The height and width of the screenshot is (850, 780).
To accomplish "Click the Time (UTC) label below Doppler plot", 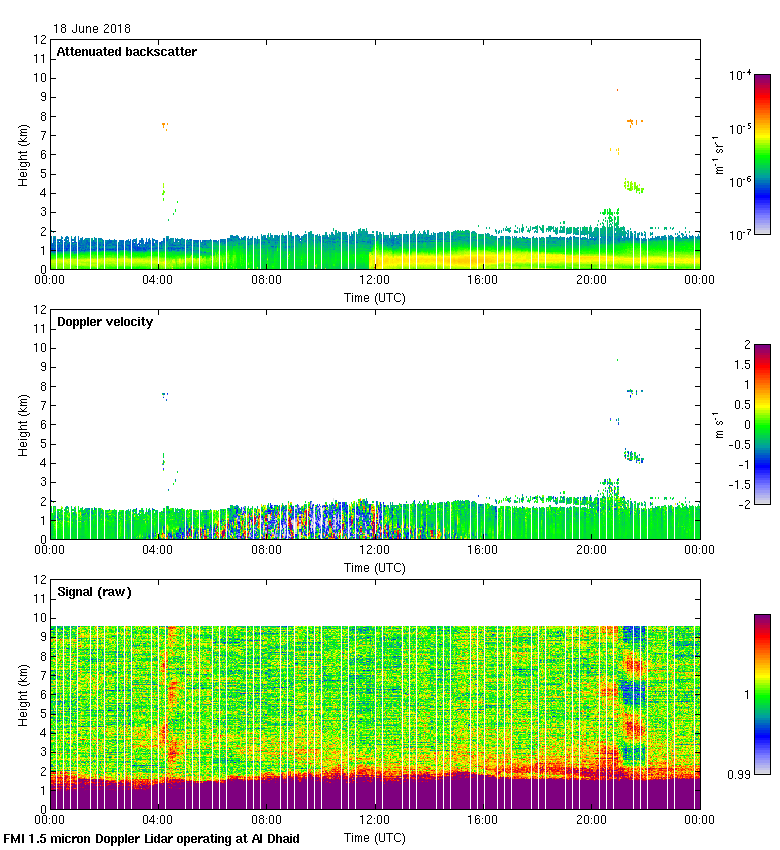I will pos(375,567).
